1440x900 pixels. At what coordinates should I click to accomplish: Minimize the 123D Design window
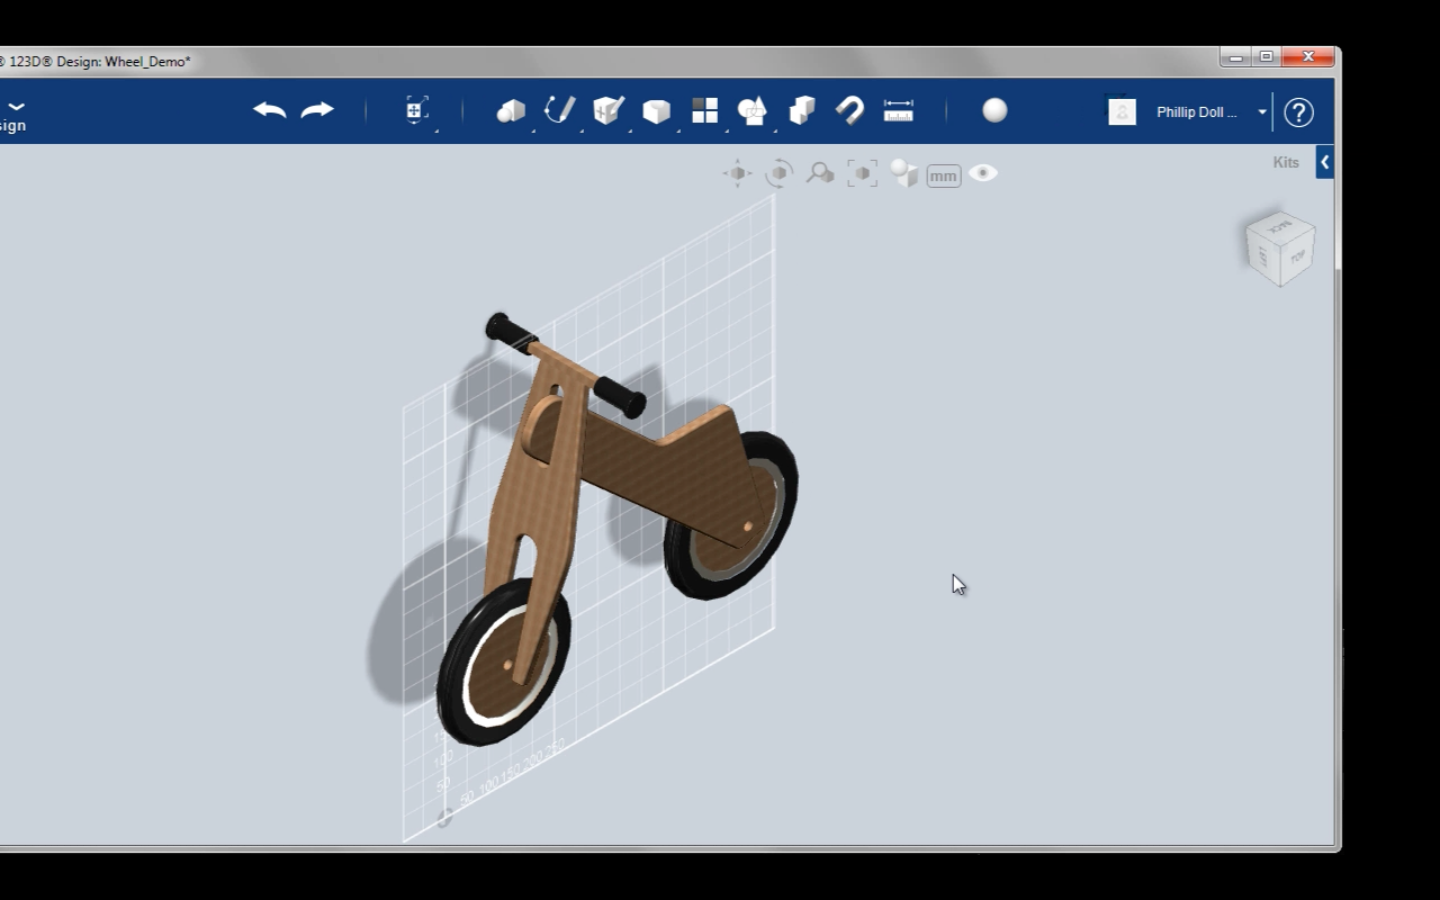pos(1236,57)
